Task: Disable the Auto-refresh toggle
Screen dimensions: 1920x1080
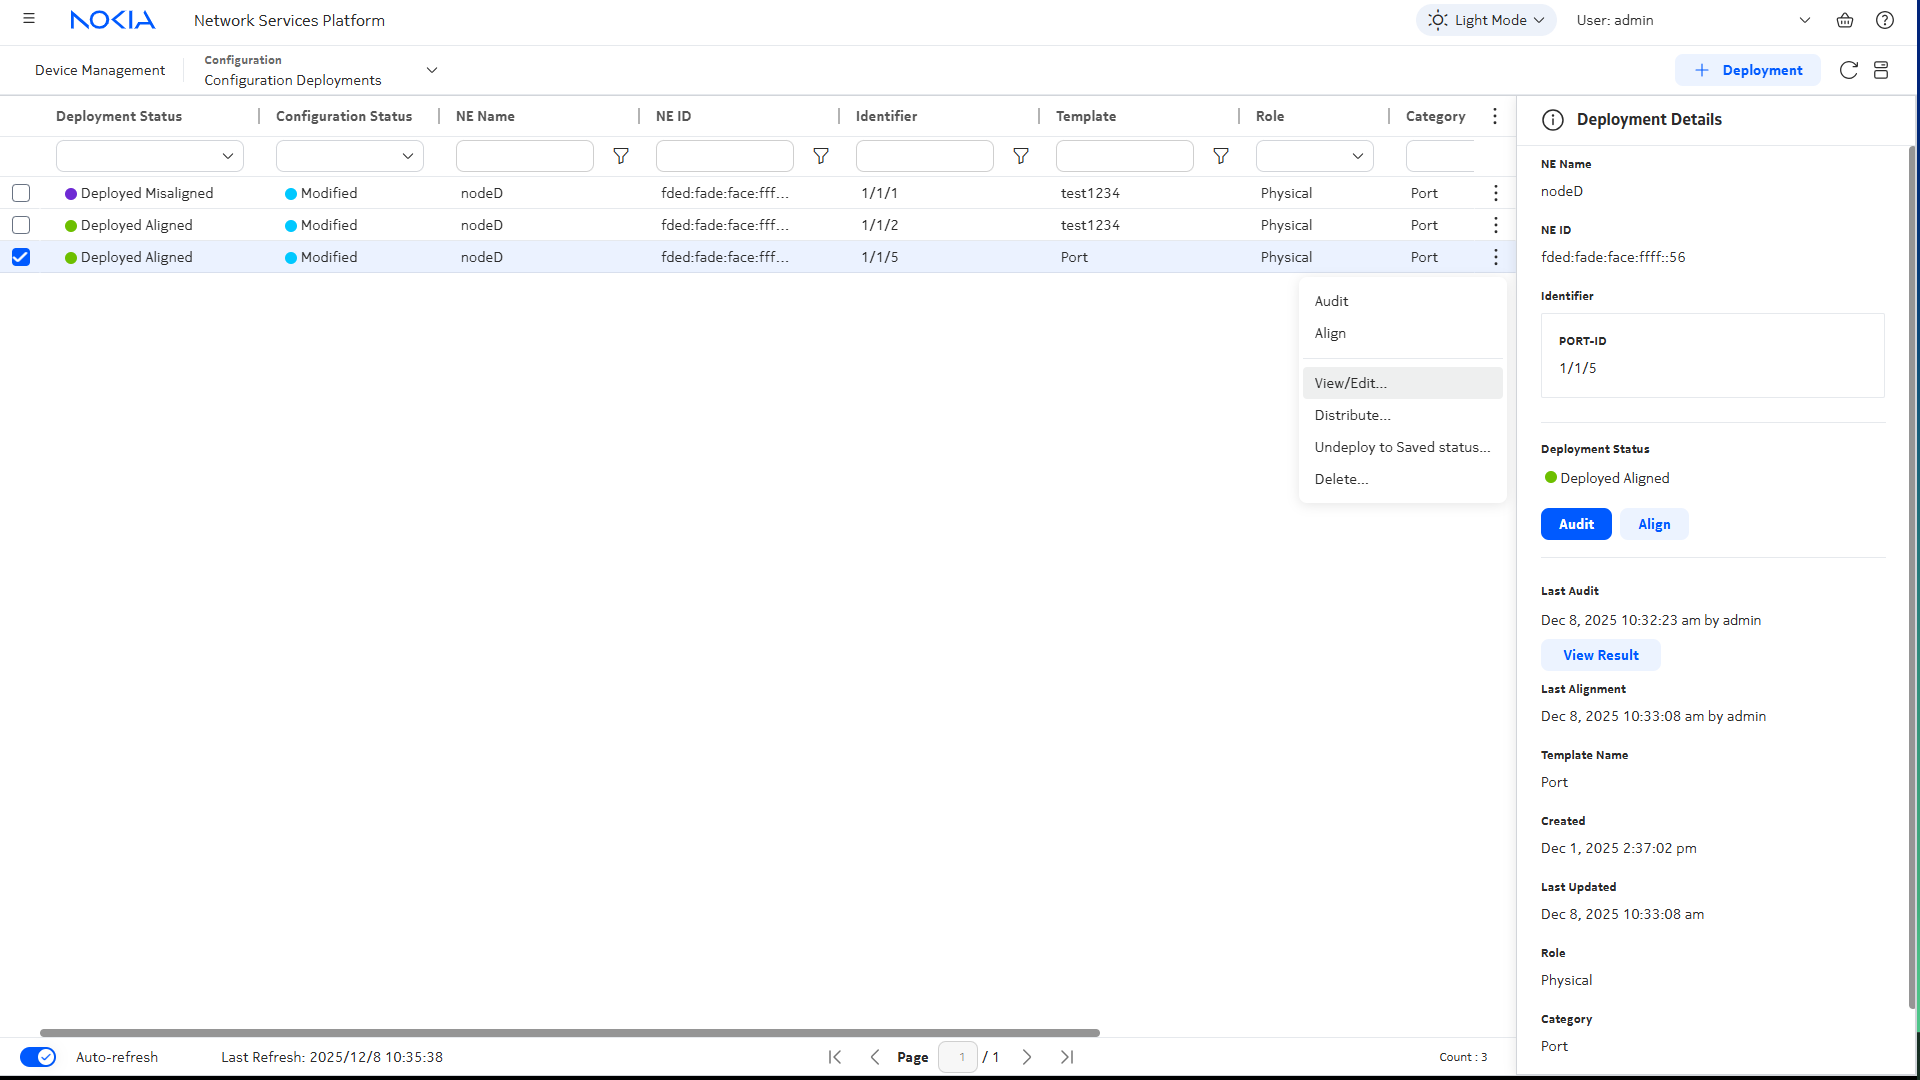Action: tap(38, 1057)
